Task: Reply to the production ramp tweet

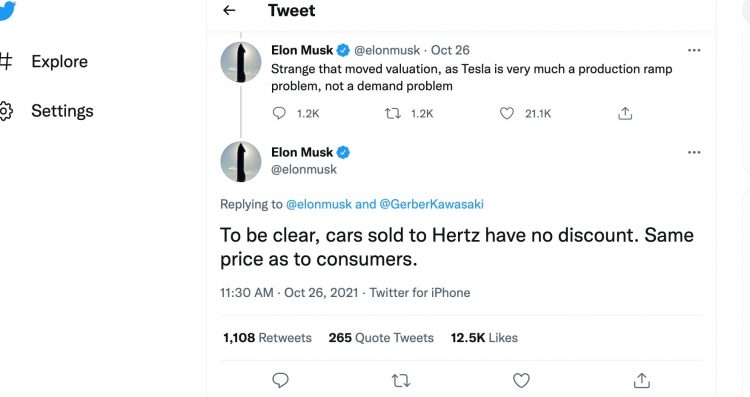Action: click(x=279, y=113)
